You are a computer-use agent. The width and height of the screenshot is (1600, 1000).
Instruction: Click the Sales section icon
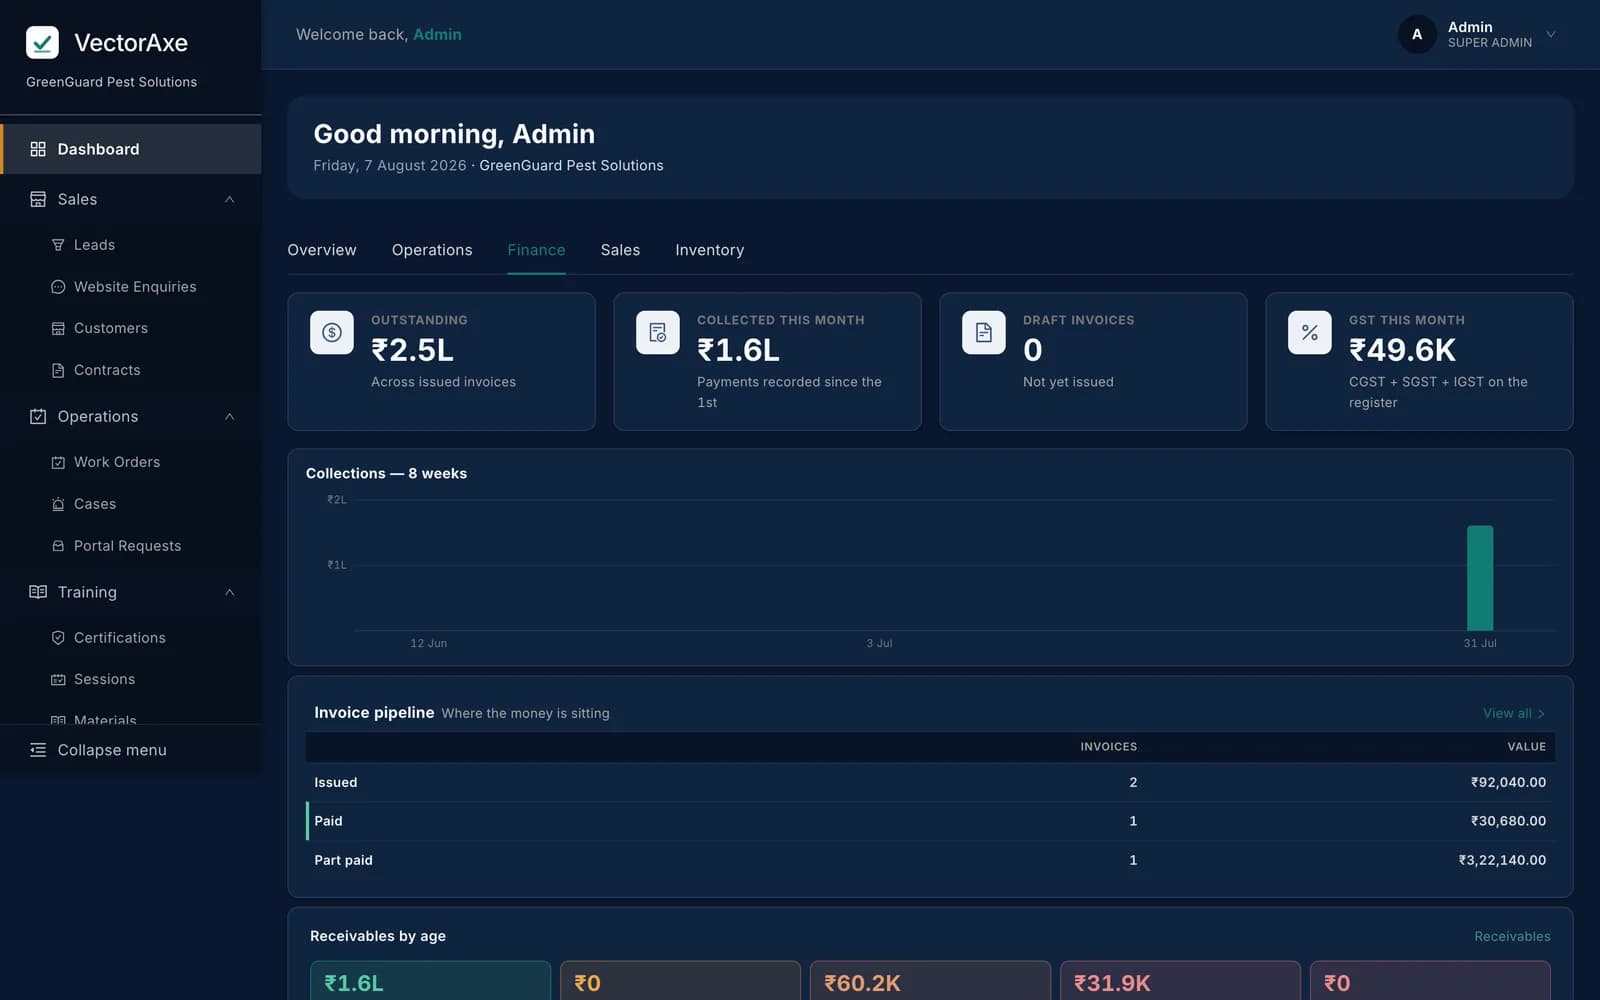click(38, 199)
